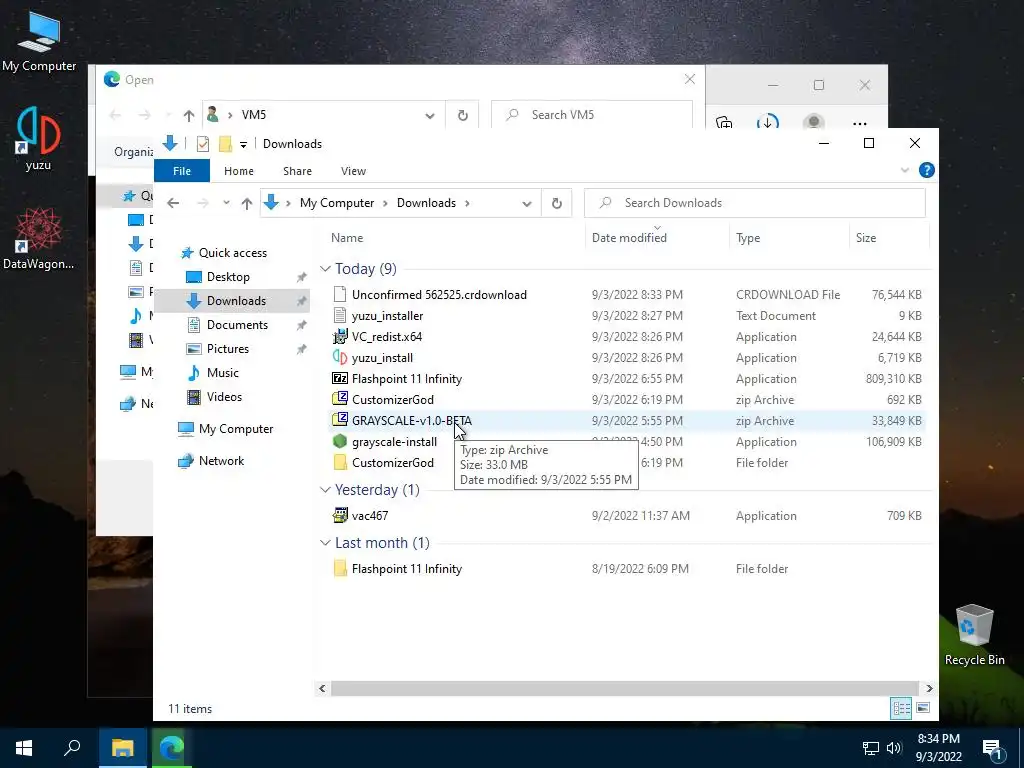Select Desktop in navigation pane

[x=228, y=277]
